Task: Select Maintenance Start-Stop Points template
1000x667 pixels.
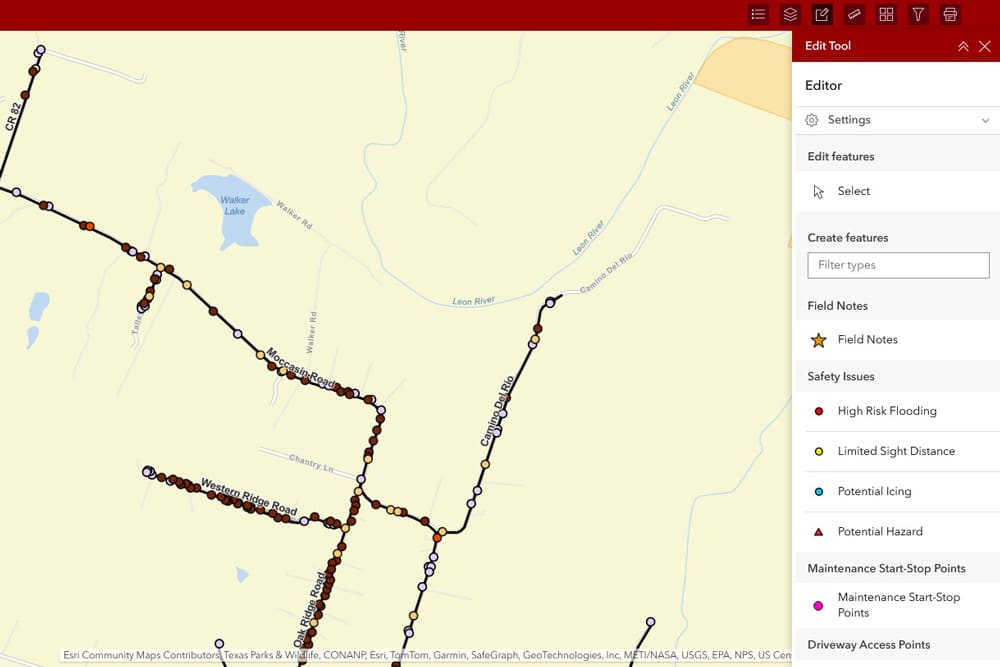Action: (x=897, y=604)
